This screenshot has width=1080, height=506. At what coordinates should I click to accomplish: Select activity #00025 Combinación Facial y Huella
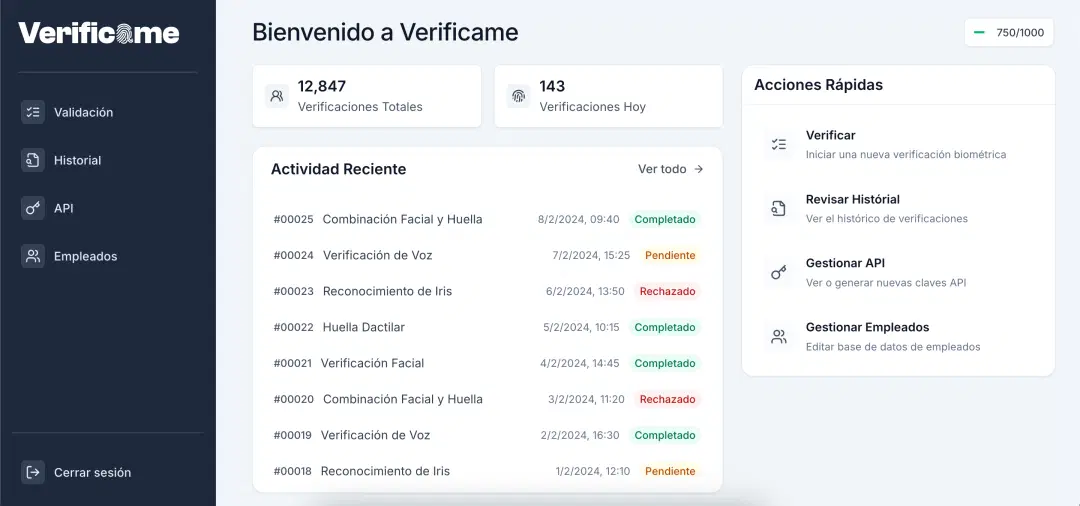tap(487, 220)
